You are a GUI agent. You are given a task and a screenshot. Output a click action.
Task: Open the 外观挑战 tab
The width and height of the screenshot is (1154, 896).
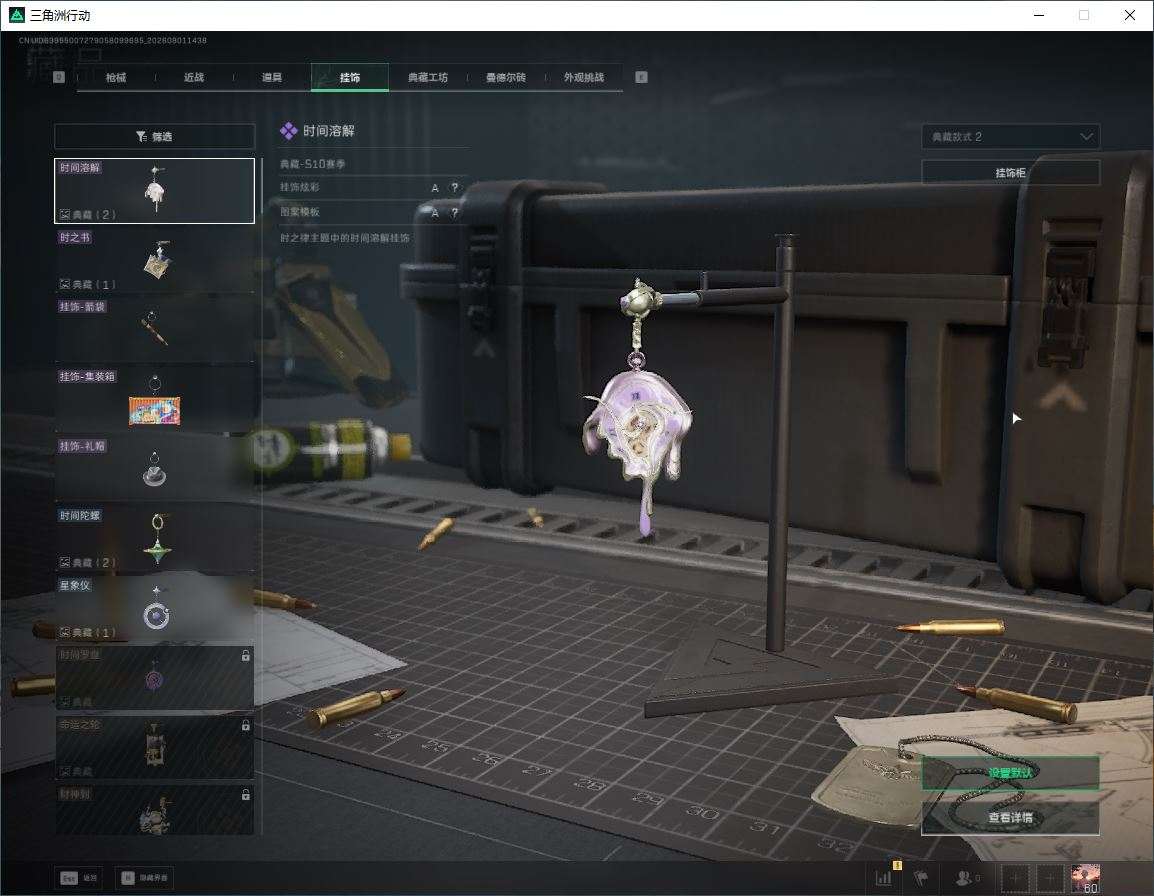click(584, 77)
